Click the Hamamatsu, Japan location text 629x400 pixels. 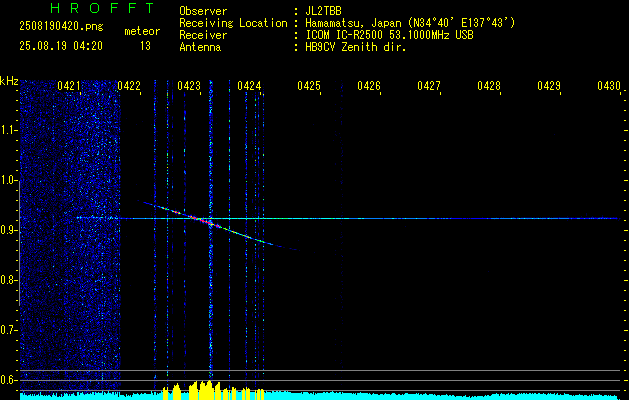pyautogui.click(x=410, y=23)
